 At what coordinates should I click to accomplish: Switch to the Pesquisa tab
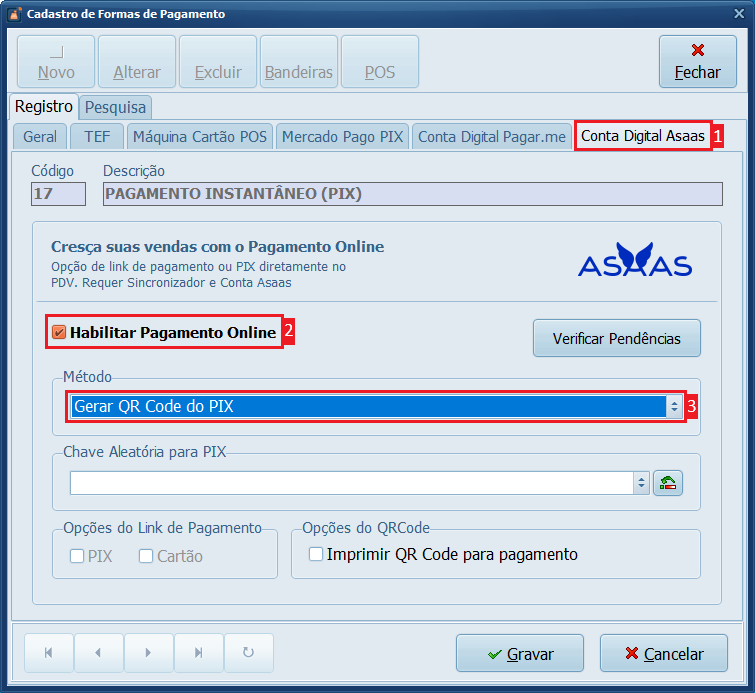116,107
